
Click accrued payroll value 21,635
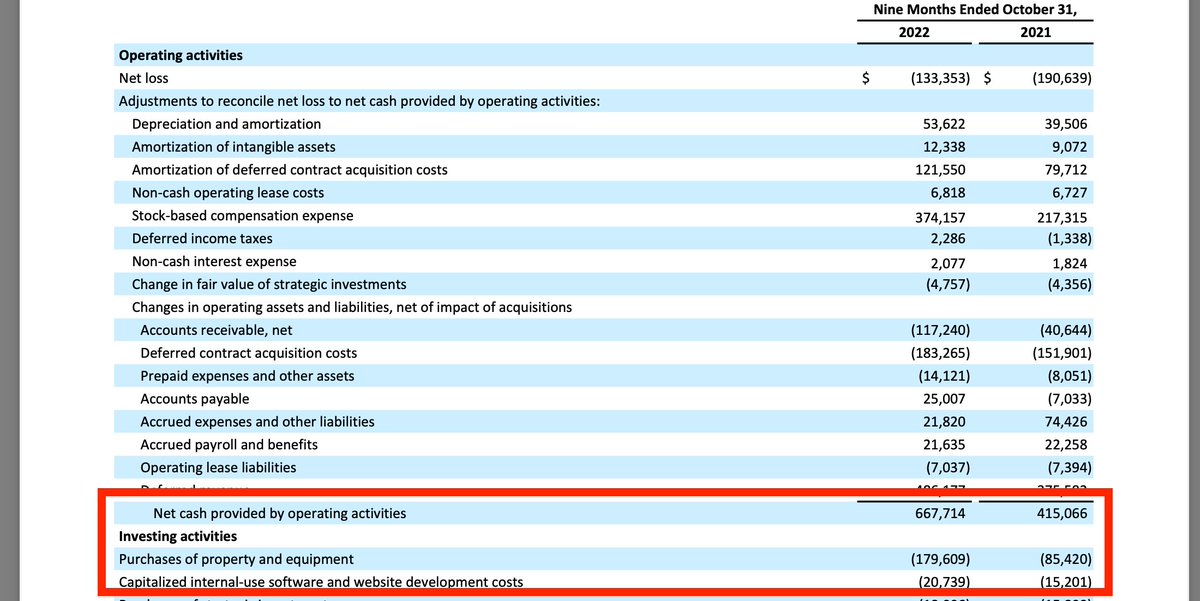pos(944,445)
